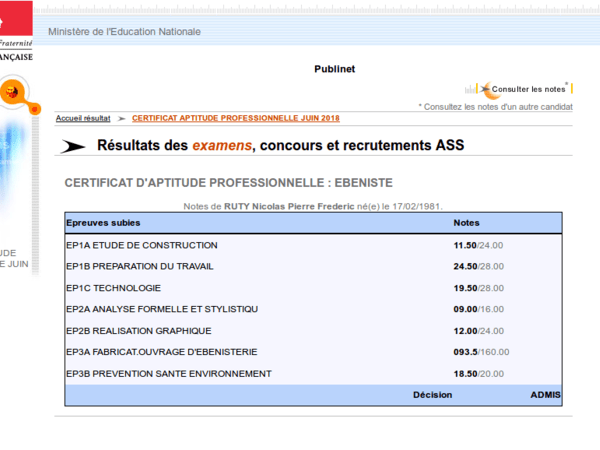This screenshot has height=450, width=600.
Task: Go to Accueil résultat breadcrumb
Action: click(x=83, y=118)
